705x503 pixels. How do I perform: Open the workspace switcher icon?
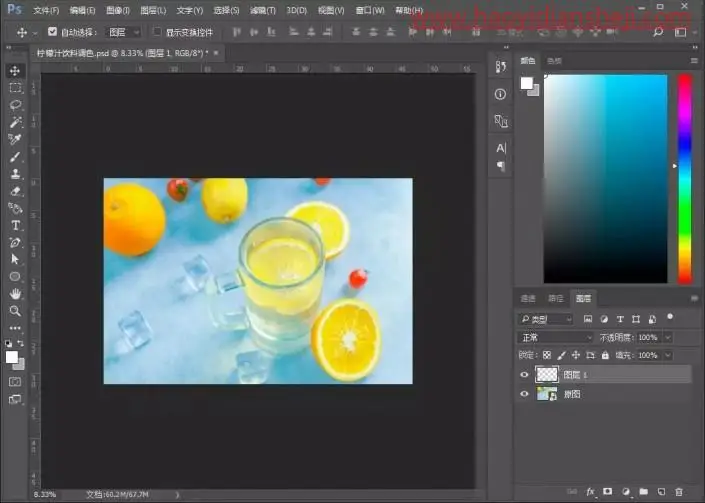coord(680,32)
